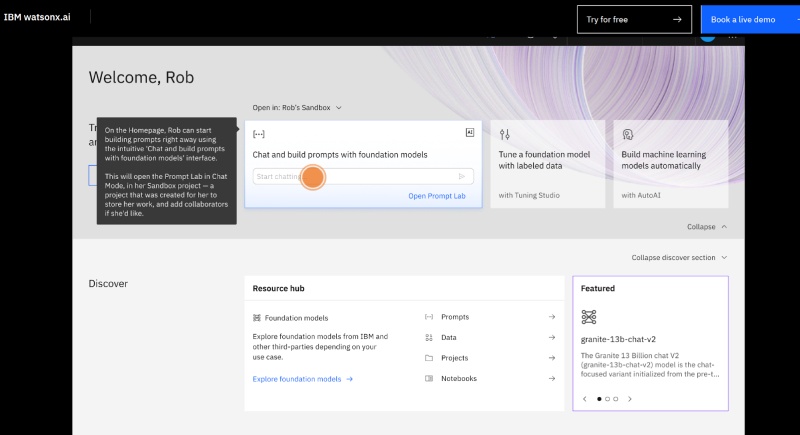Click the 'with Tuning Studio' label
The image size is (800, 435).
click(x=529, y=195)
